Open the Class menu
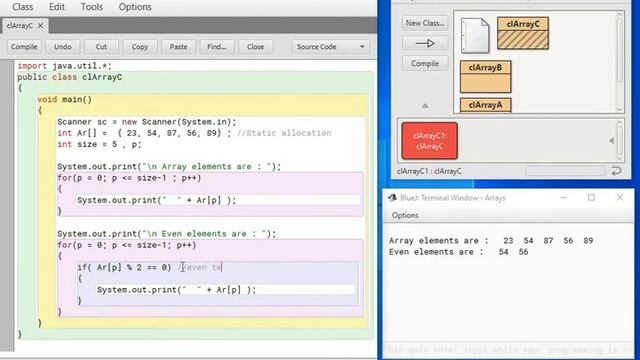Viewport: 640px width, 360px height. tap(22, 7)
